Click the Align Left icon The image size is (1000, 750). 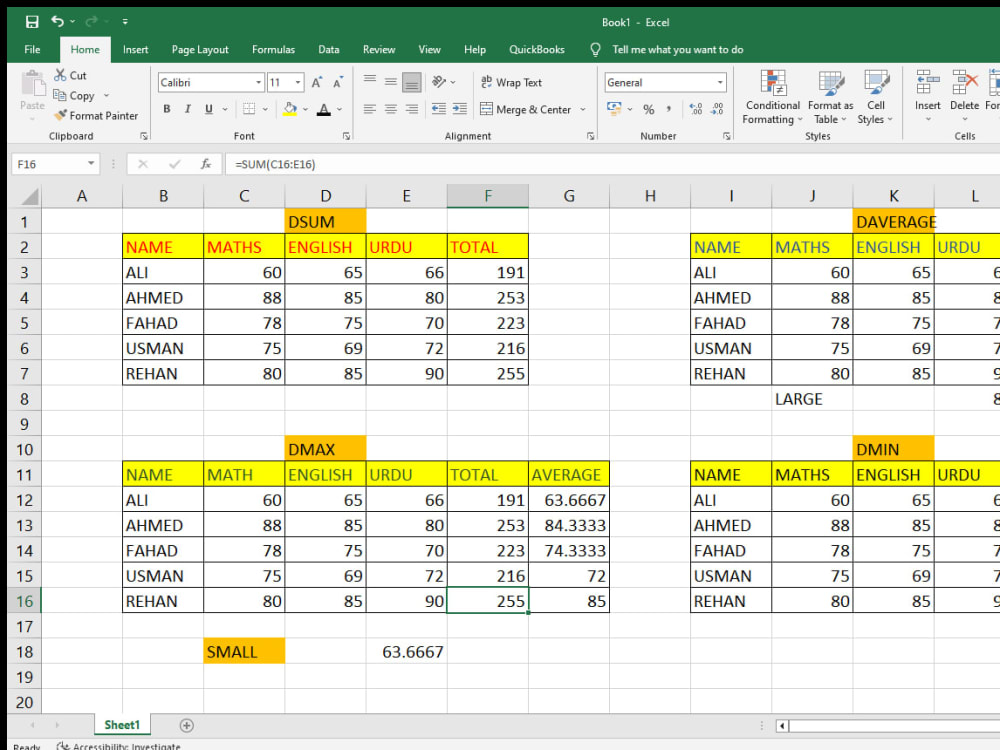[370, 109]
